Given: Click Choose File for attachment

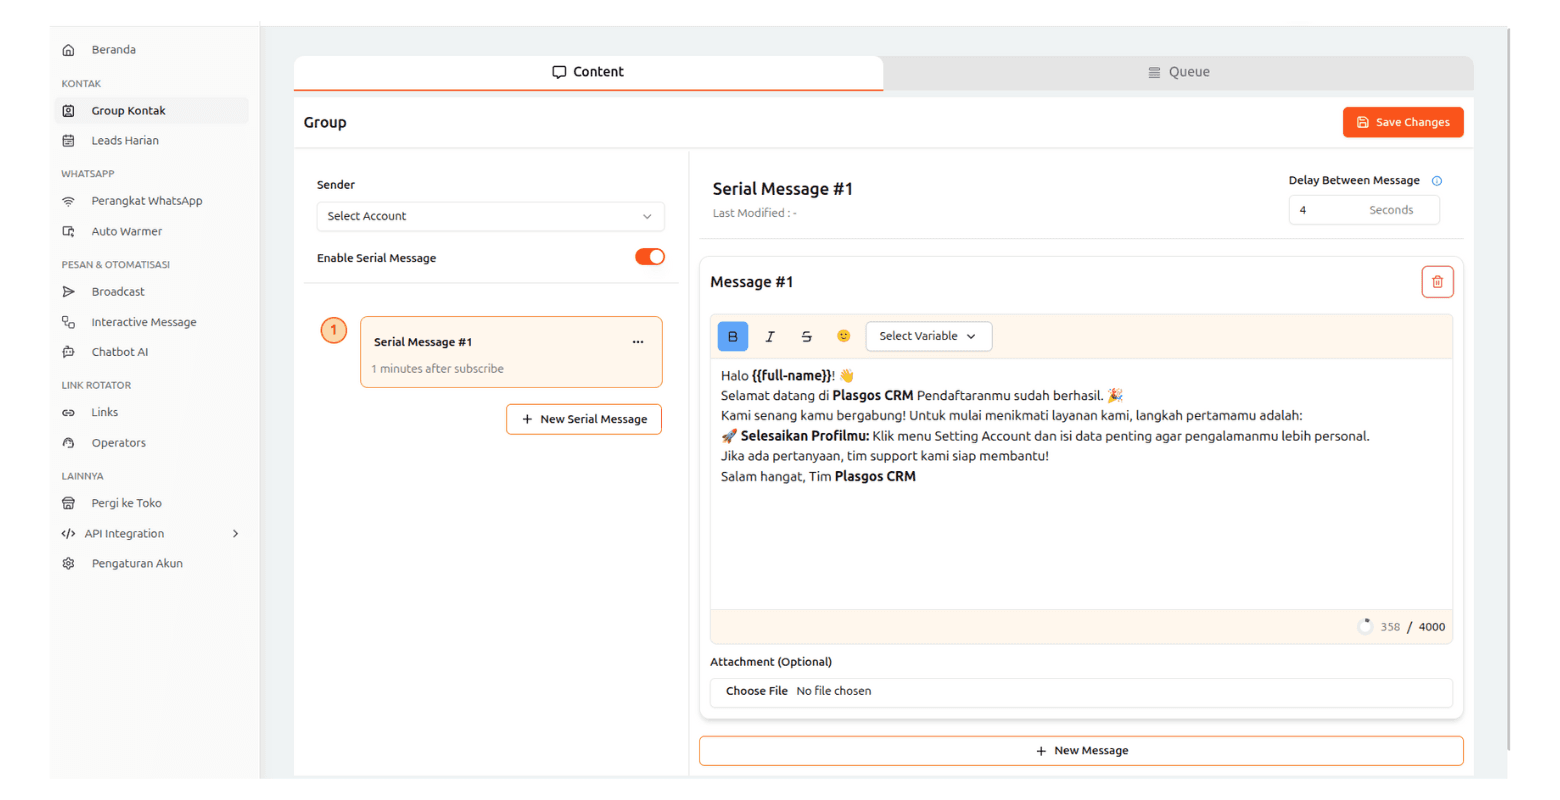Looking at the screenshot, I should tap(757, 692).
